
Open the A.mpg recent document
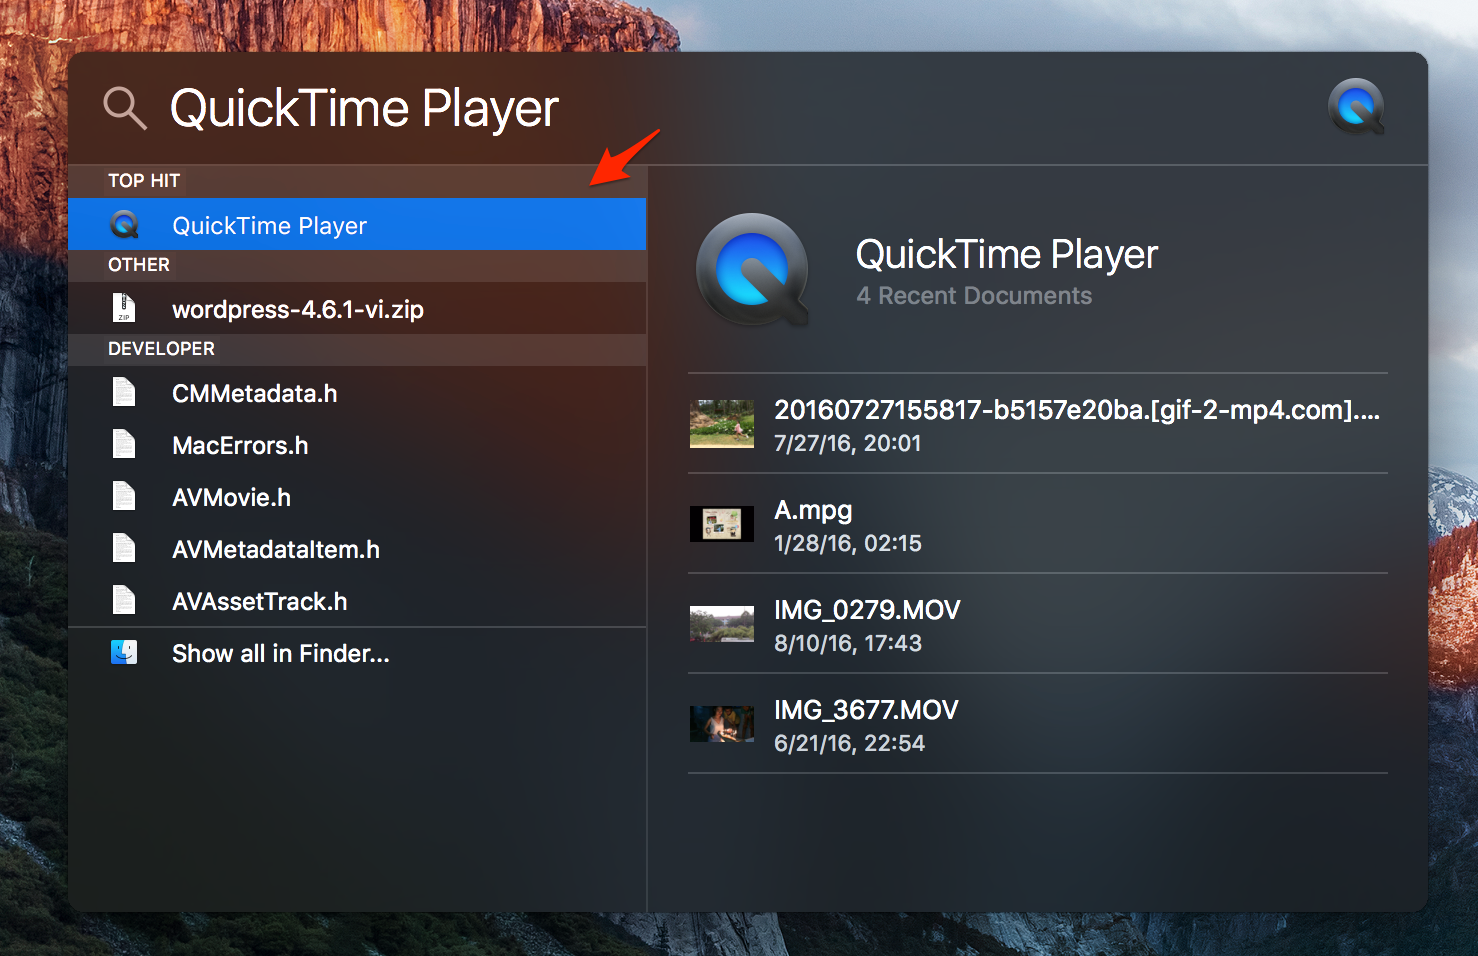click(812, 510)
